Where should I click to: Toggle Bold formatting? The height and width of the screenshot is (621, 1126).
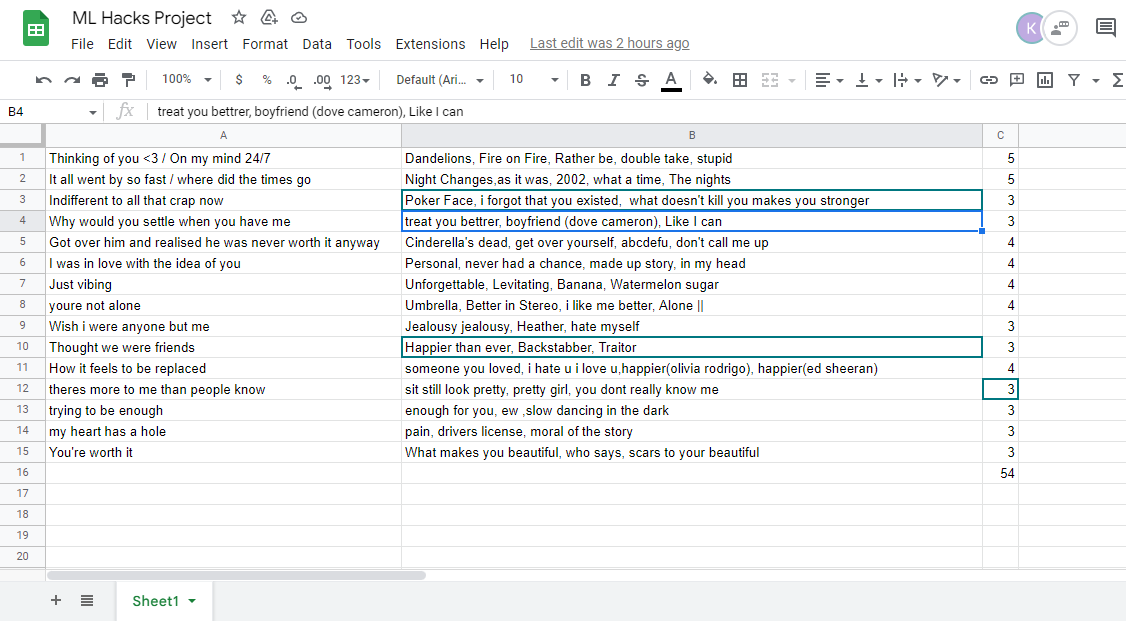(x=585, y=80)
